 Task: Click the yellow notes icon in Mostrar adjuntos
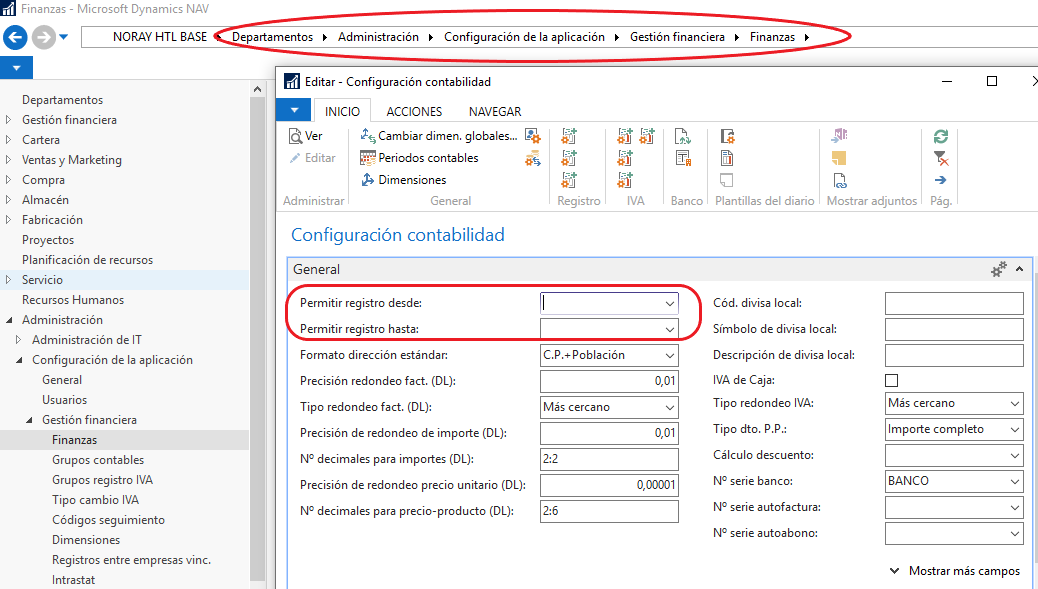(839, 158)
